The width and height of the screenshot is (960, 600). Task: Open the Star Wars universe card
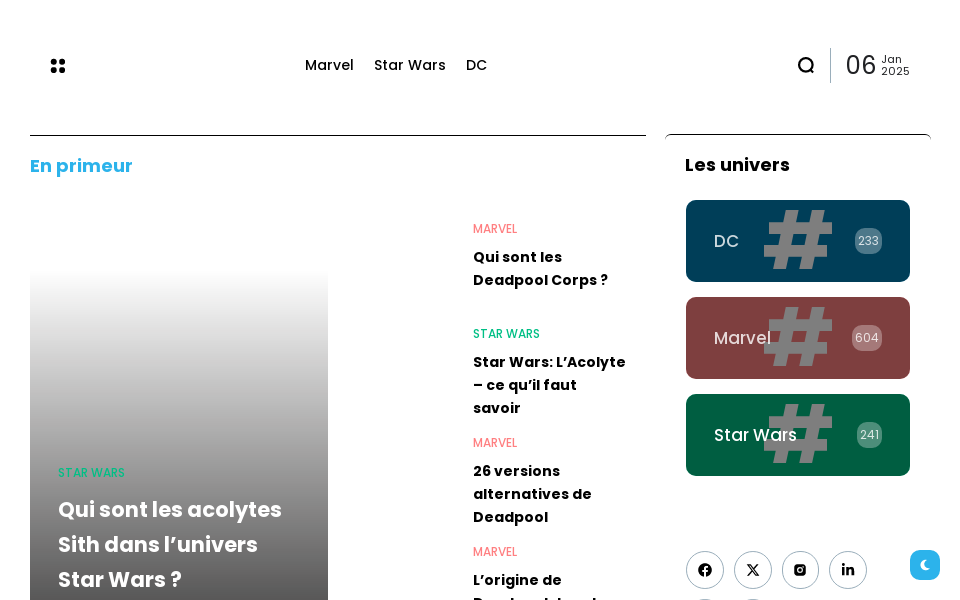click(797, 435)
